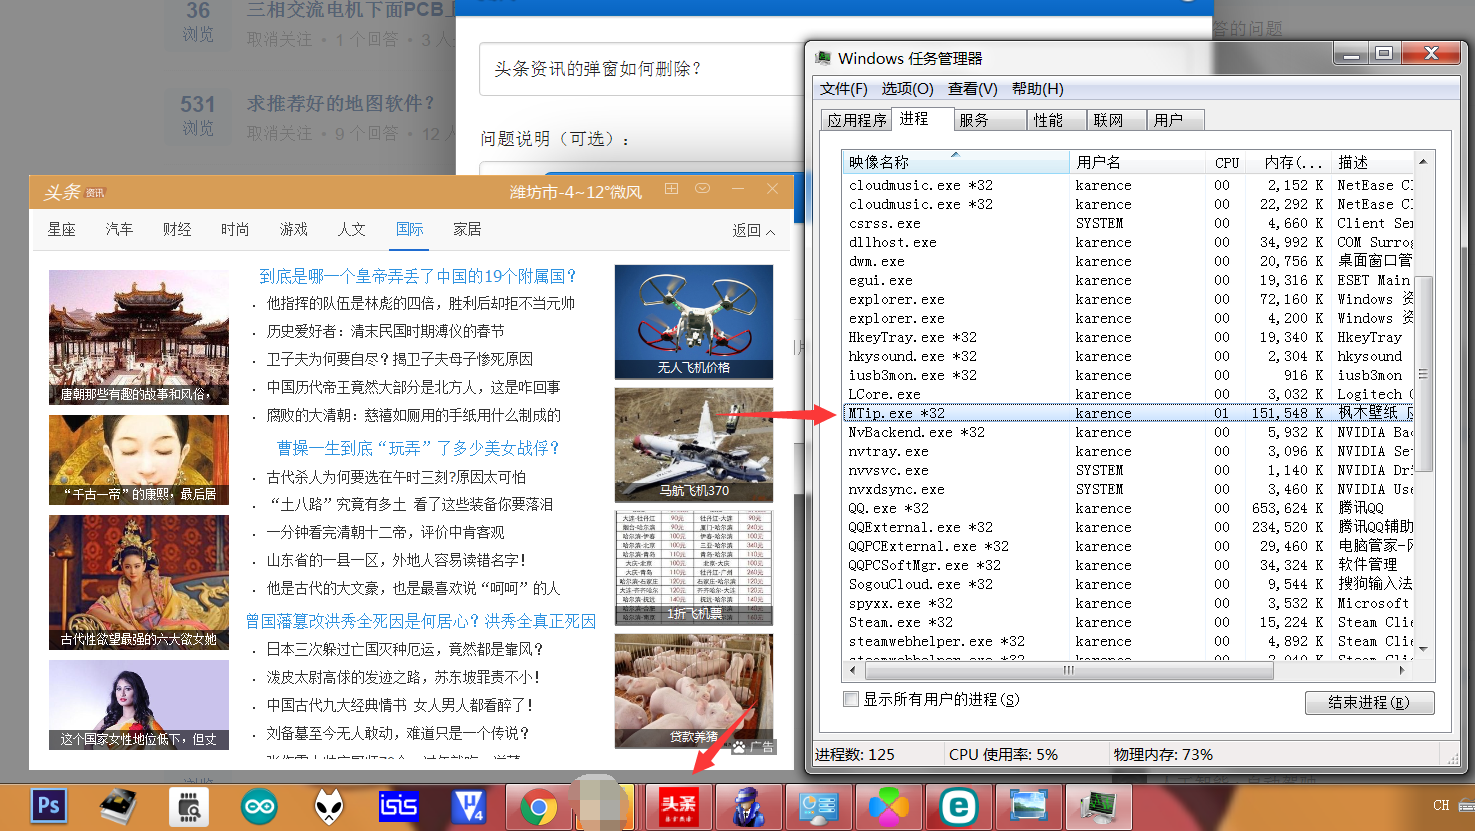Open foobar2000 from the taskbar
The image size is (1475, 831).
pos(329,805)
